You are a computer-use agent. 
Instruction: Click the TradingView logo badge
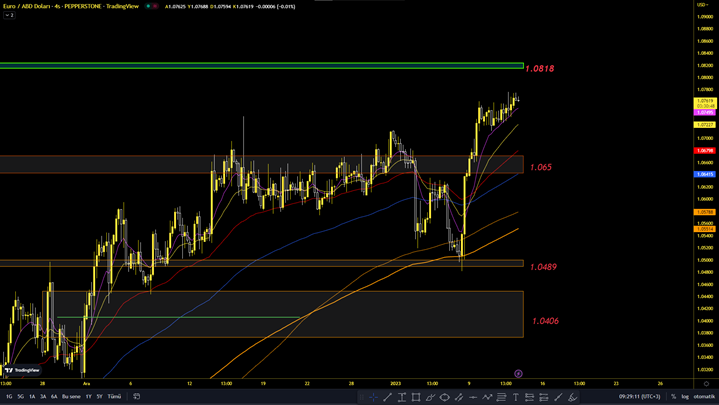click(x=22, y=370)
